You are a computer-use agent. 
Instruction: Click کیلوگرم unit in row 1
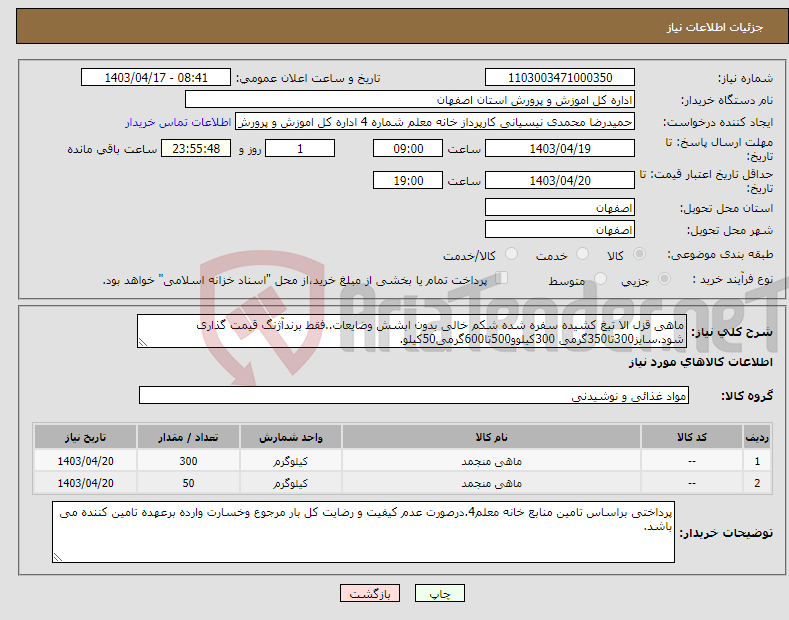pos(290,461)
